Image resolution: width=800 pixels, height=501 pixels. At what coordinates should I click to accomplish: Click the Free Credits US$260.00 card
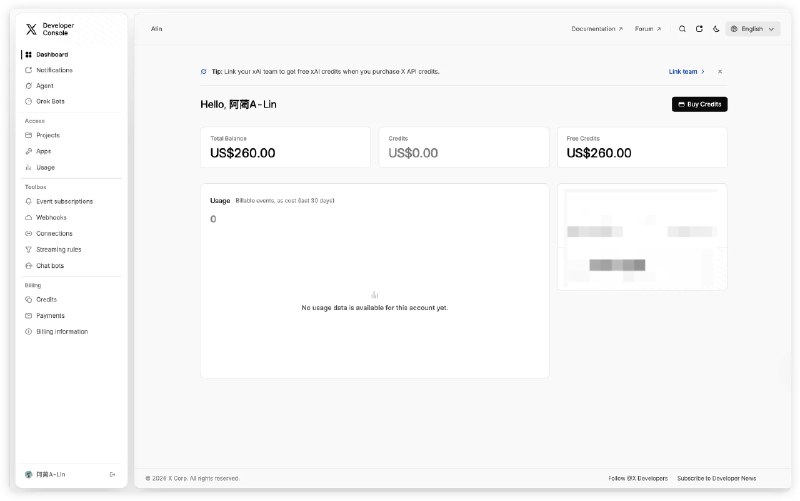click(x=642, y=147)
